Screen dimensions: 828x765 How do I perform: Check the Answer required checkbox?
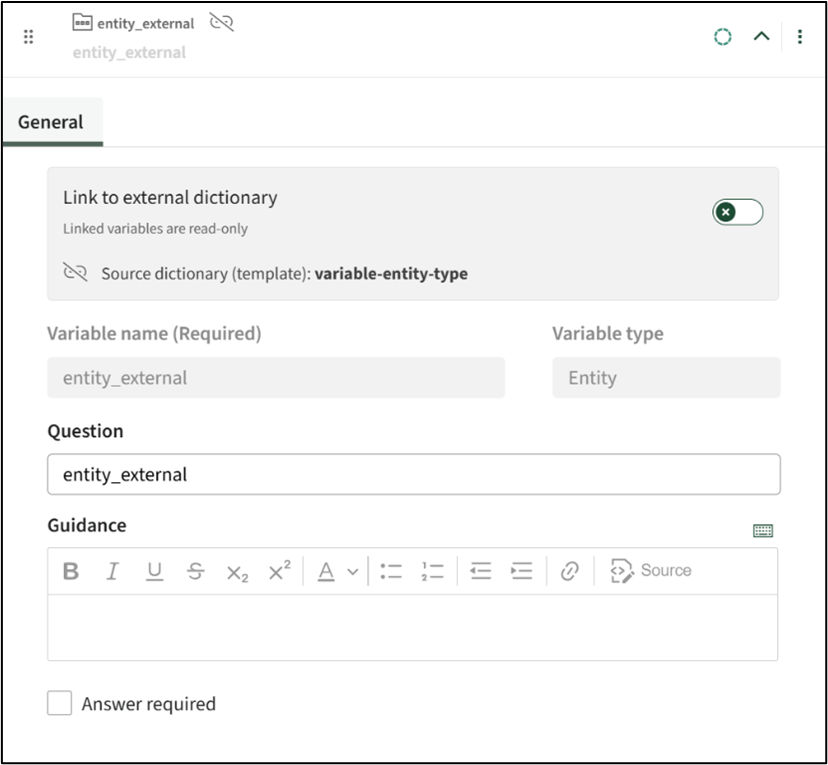[x=60, y=704]
